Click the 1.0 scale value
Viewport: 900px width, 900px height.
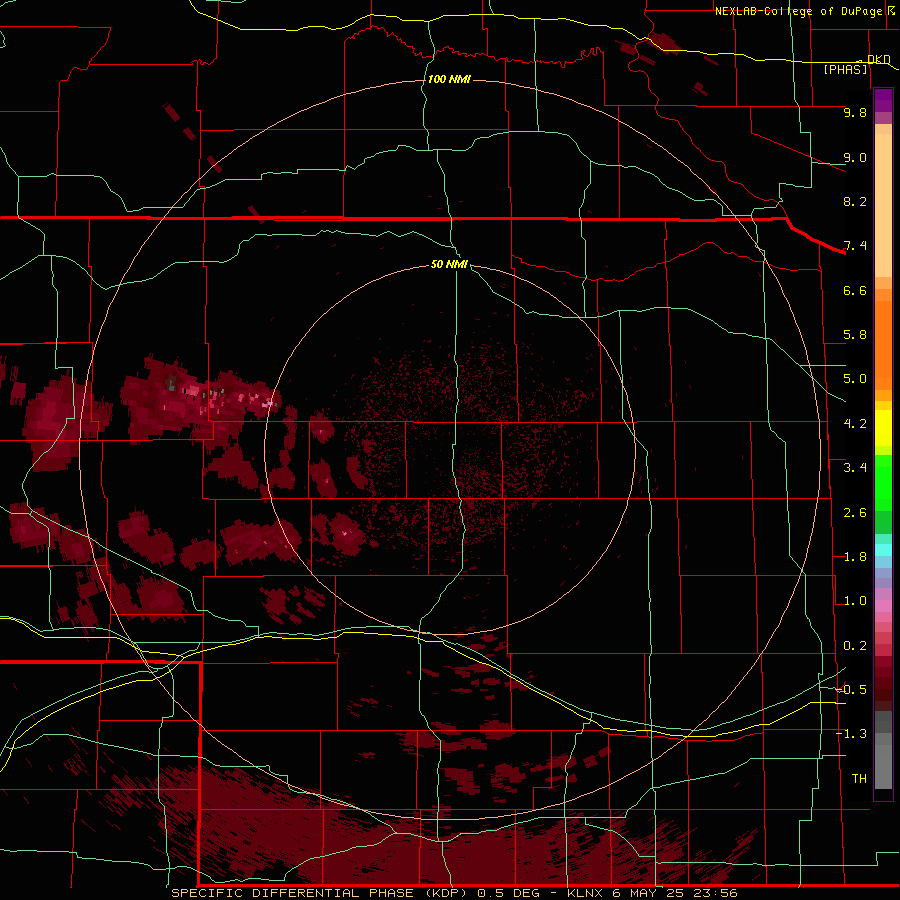pos(855,601)
